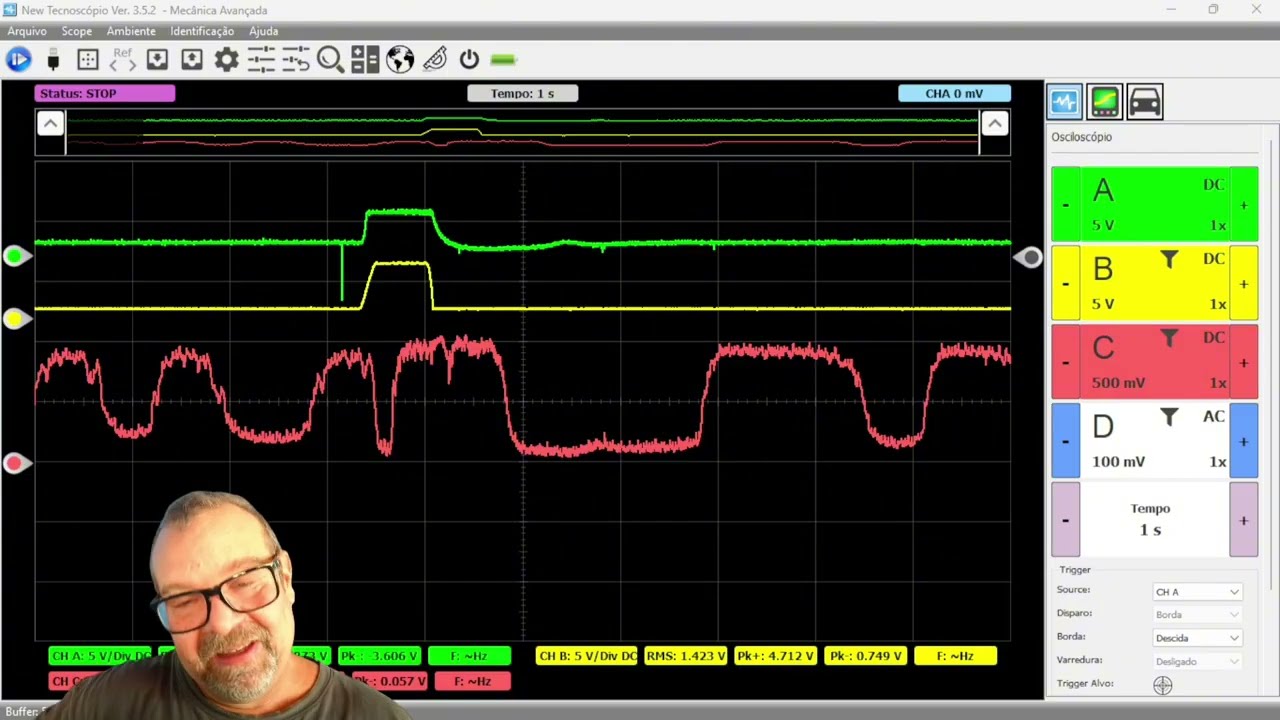Open the sliders adjustment icon

(261, 60)
